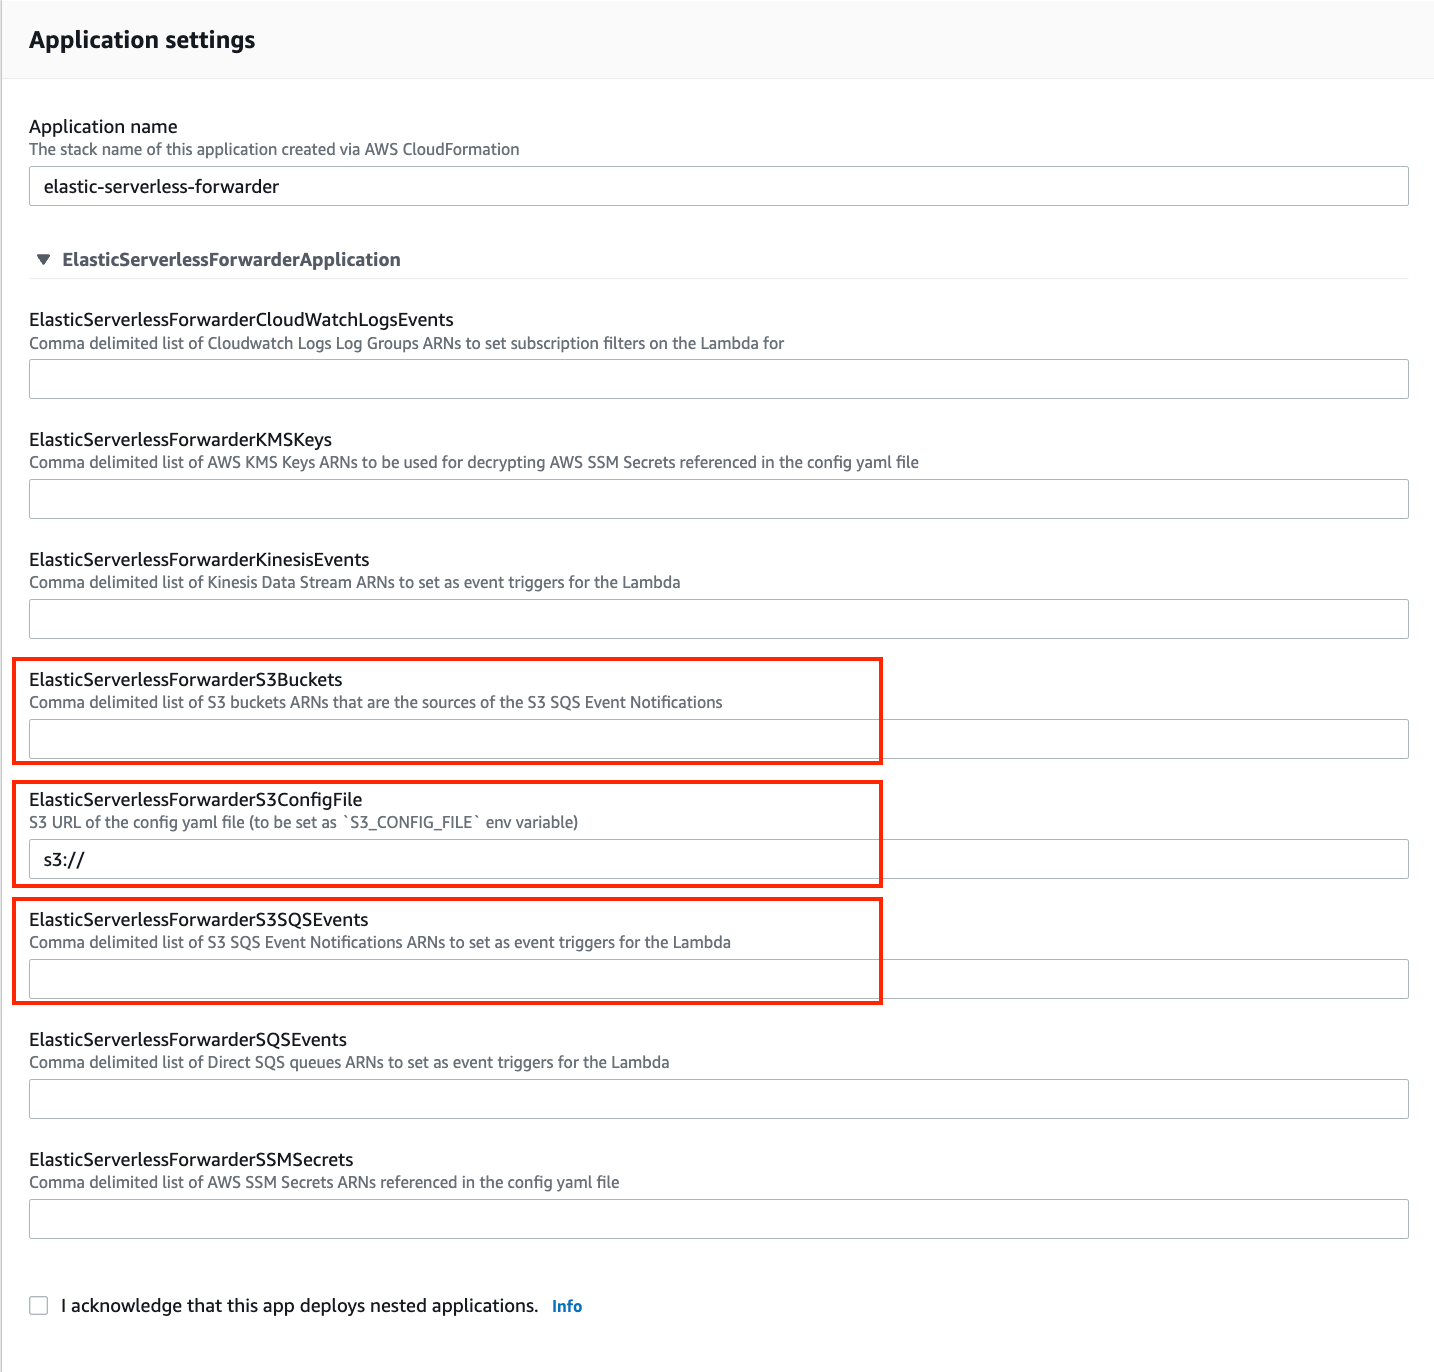
Task: Select the Application settings heading
Action: coord(142,40)
